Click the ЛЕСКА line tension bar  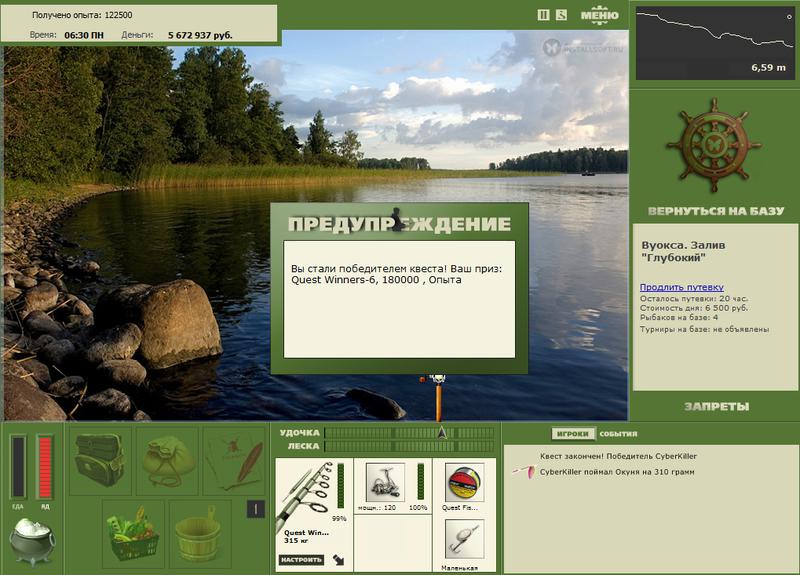tap(409, 446)
